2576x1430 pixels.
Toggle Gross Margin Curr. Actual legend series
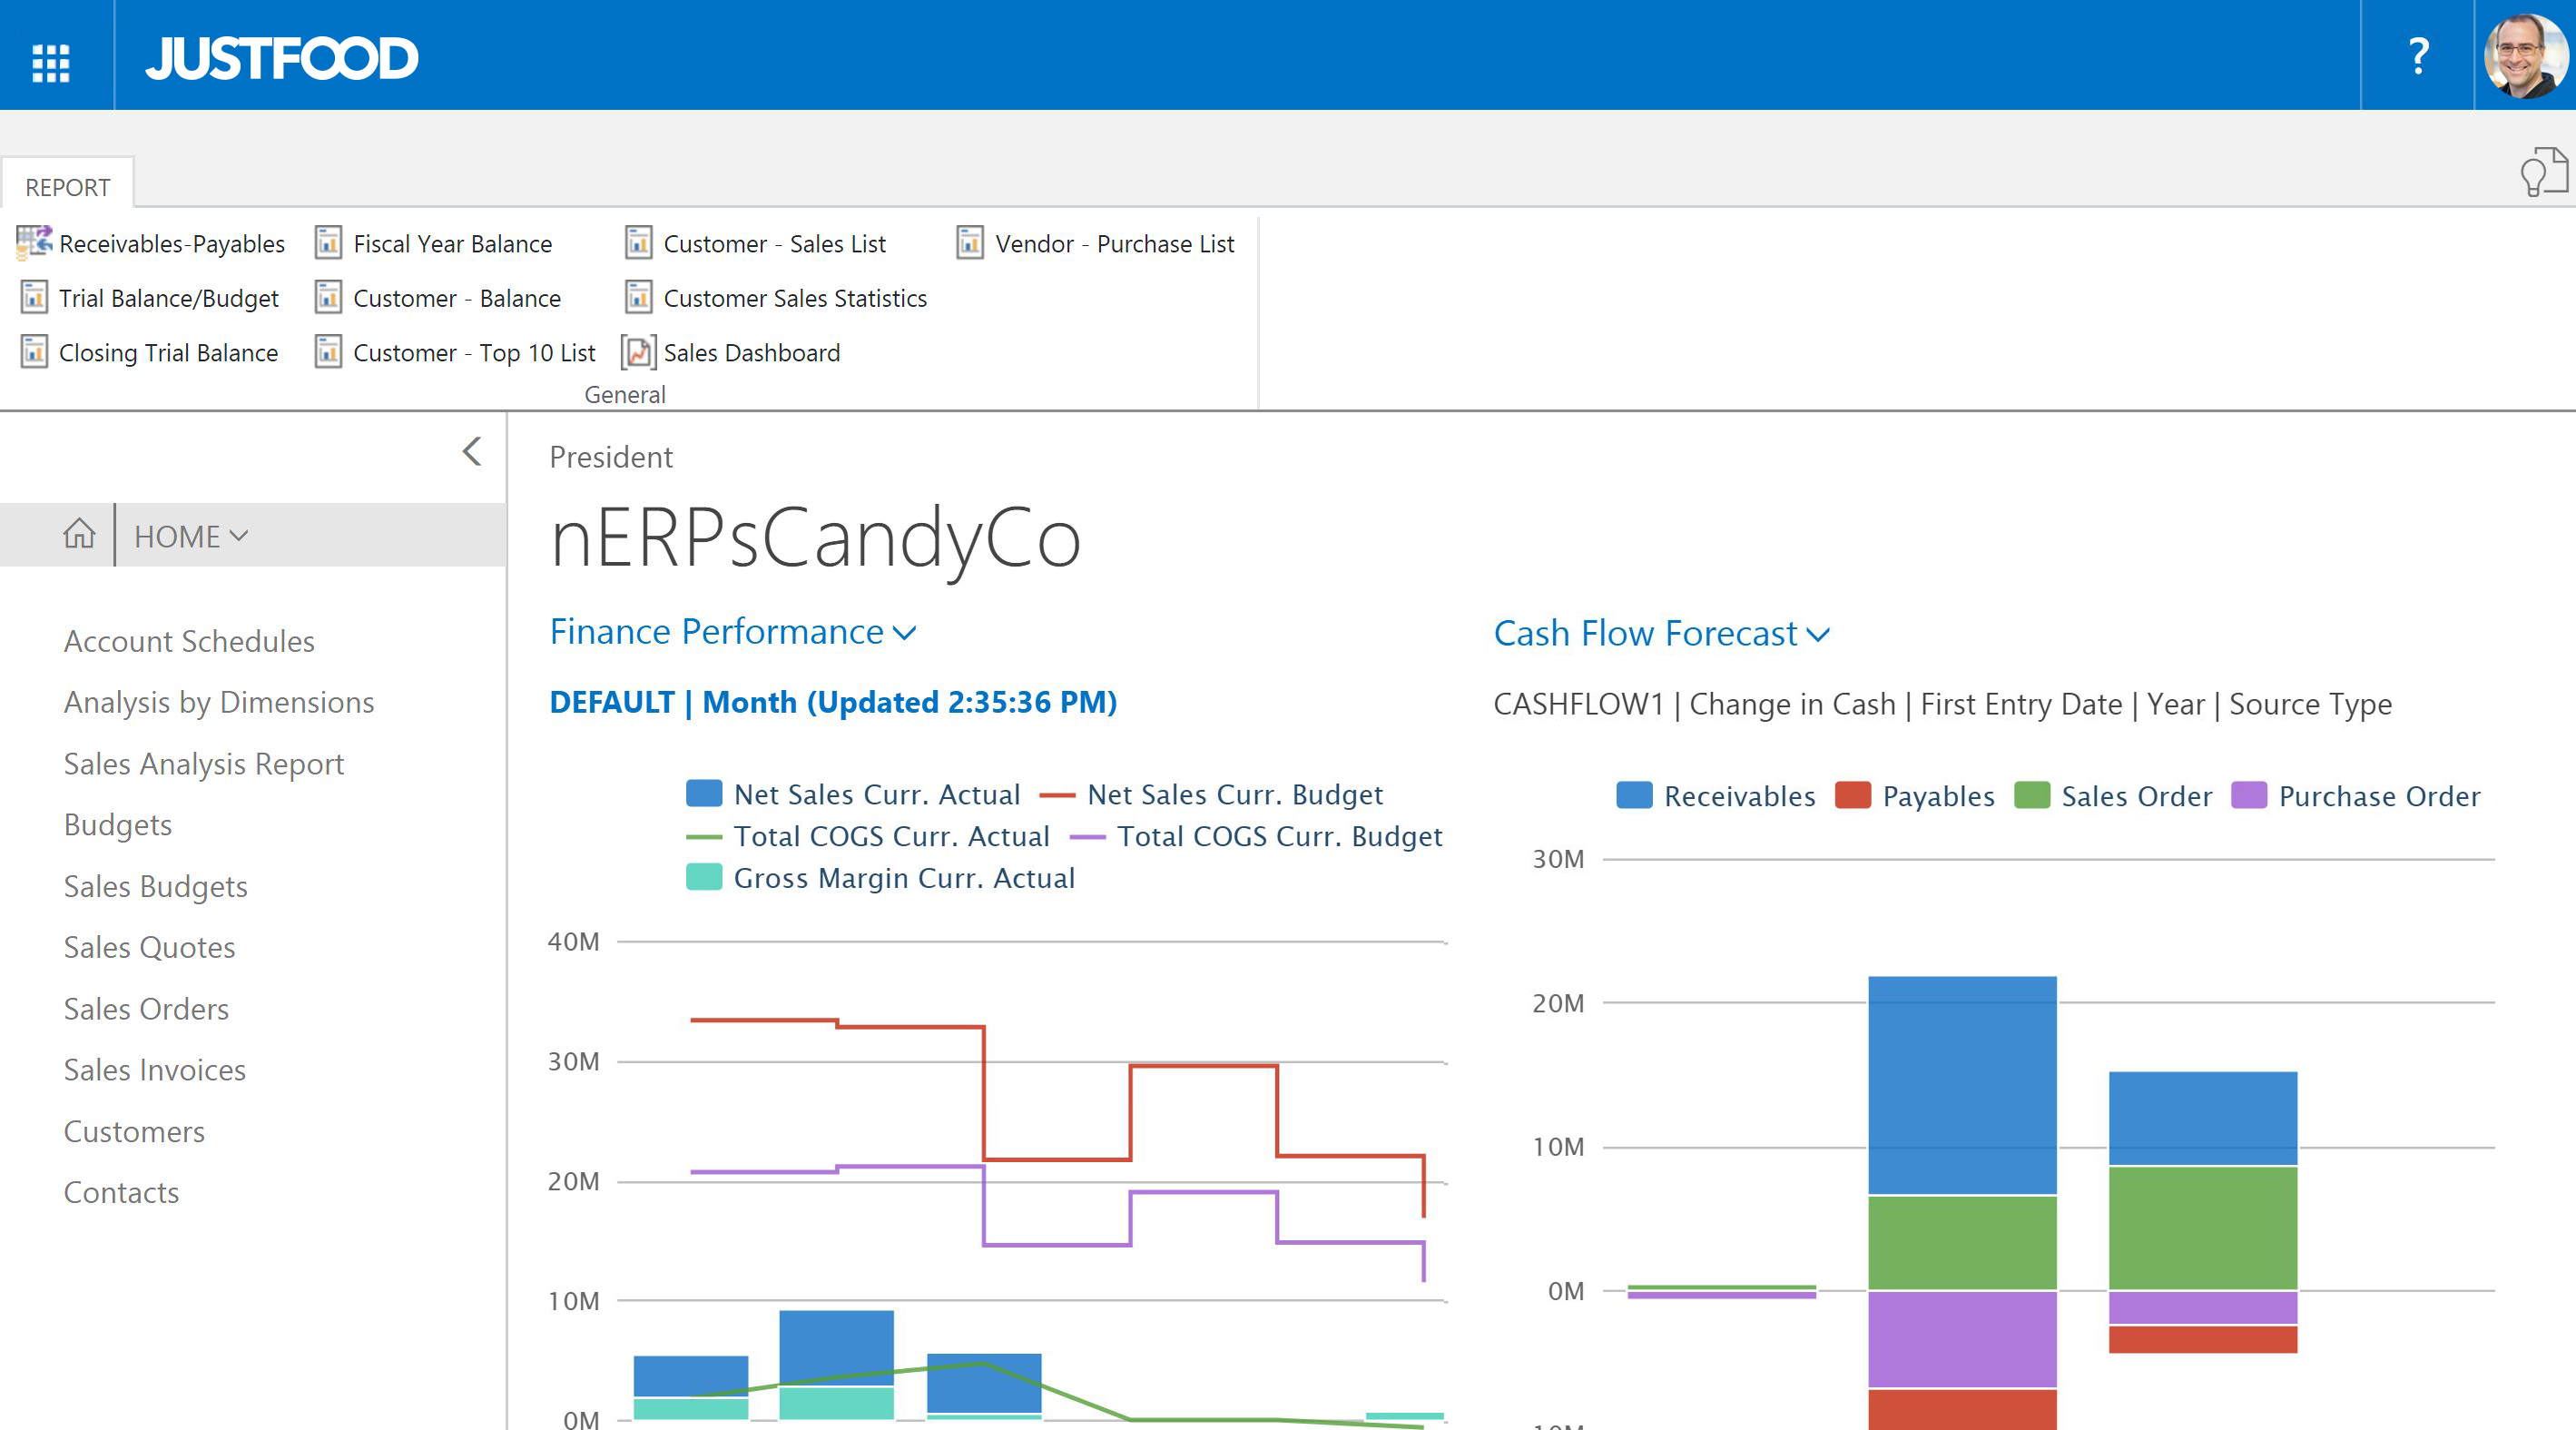tap(903, 879)
